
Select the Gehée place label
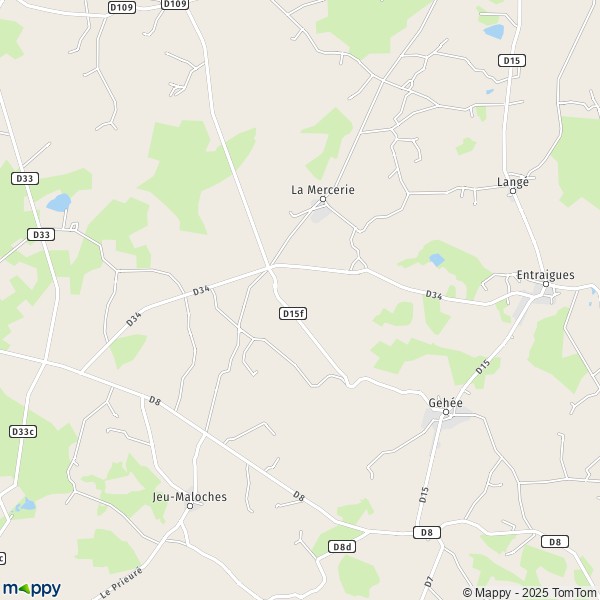point(445,403)
